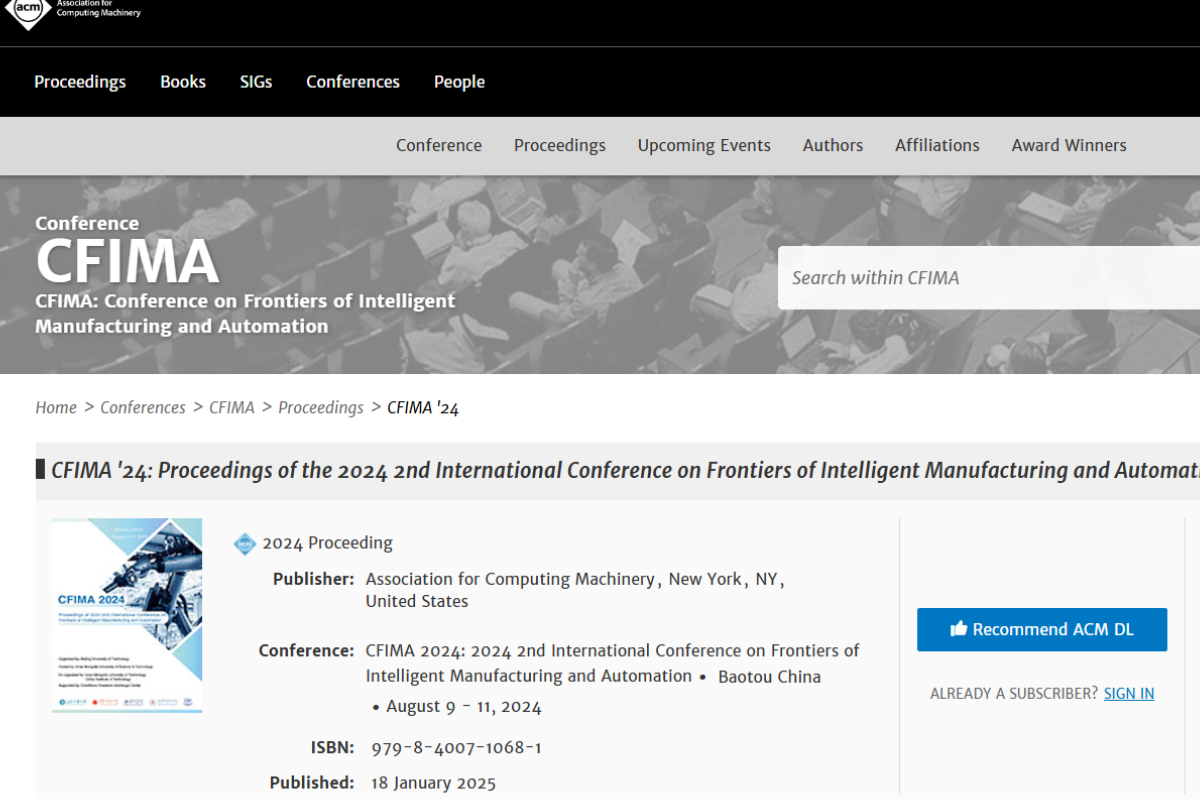The height and width of the screenshot is (800, 1200).
Task: Click the large CFIMA banner heading
Action: coord(127,261)
